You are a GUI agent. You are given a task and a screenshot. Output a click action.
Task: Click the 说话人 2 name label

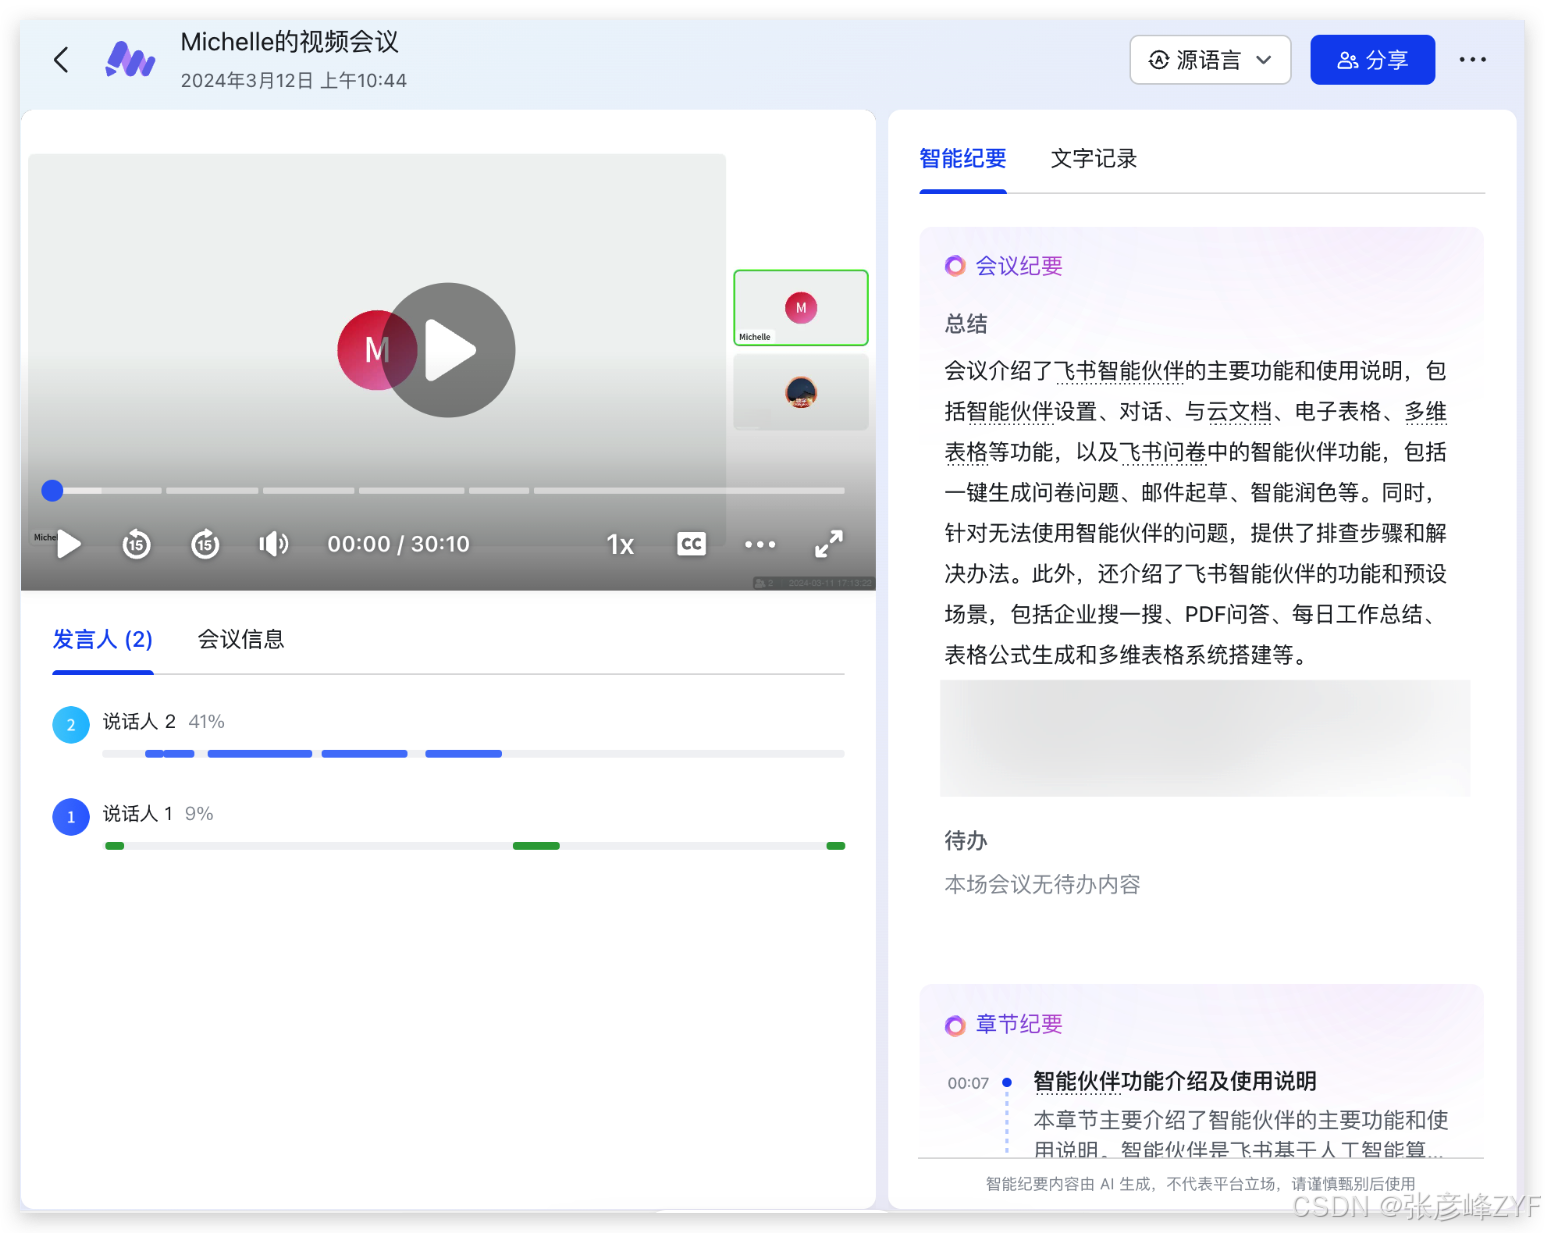pyautogui.click(x=139, y=721)
